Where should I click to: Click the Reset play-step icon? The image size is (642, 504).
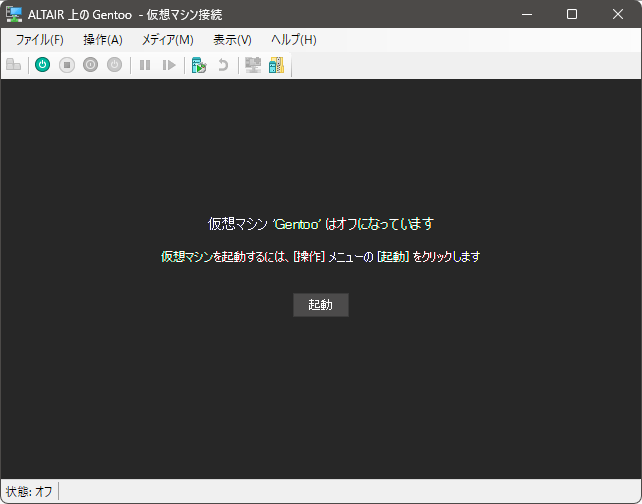pos(169,65)
